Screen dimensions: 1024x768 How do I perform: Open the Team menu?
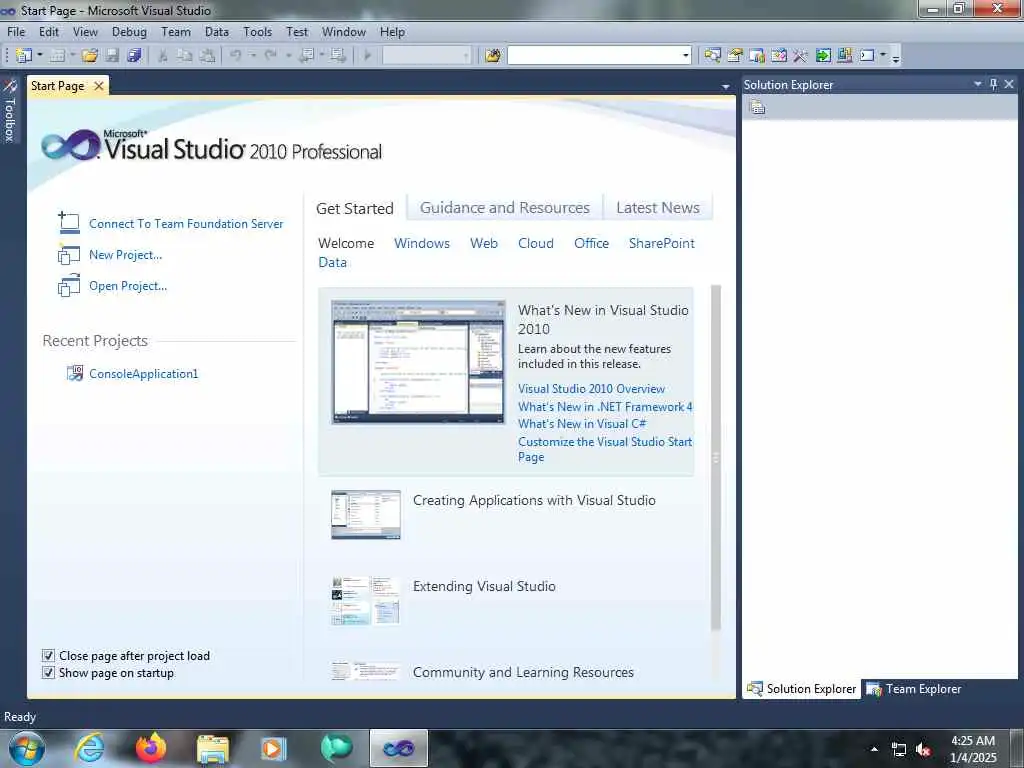click(x=176, y=31)
